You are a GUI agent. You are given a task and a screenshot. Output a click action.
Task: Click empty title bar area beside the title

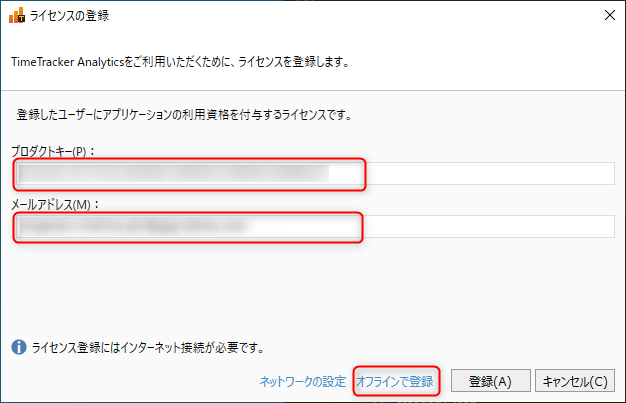point(350,15)
